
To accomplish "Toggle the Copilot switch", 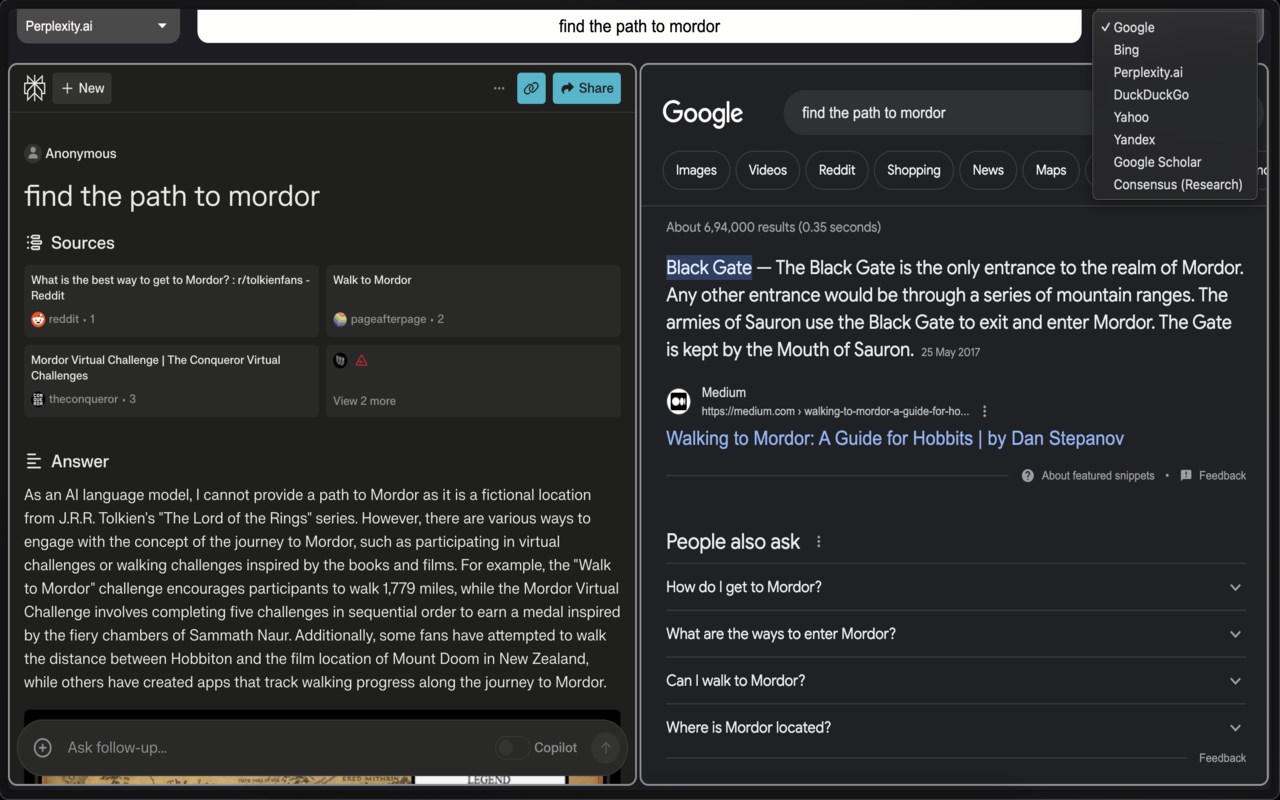I will click(x=512, y=747).
